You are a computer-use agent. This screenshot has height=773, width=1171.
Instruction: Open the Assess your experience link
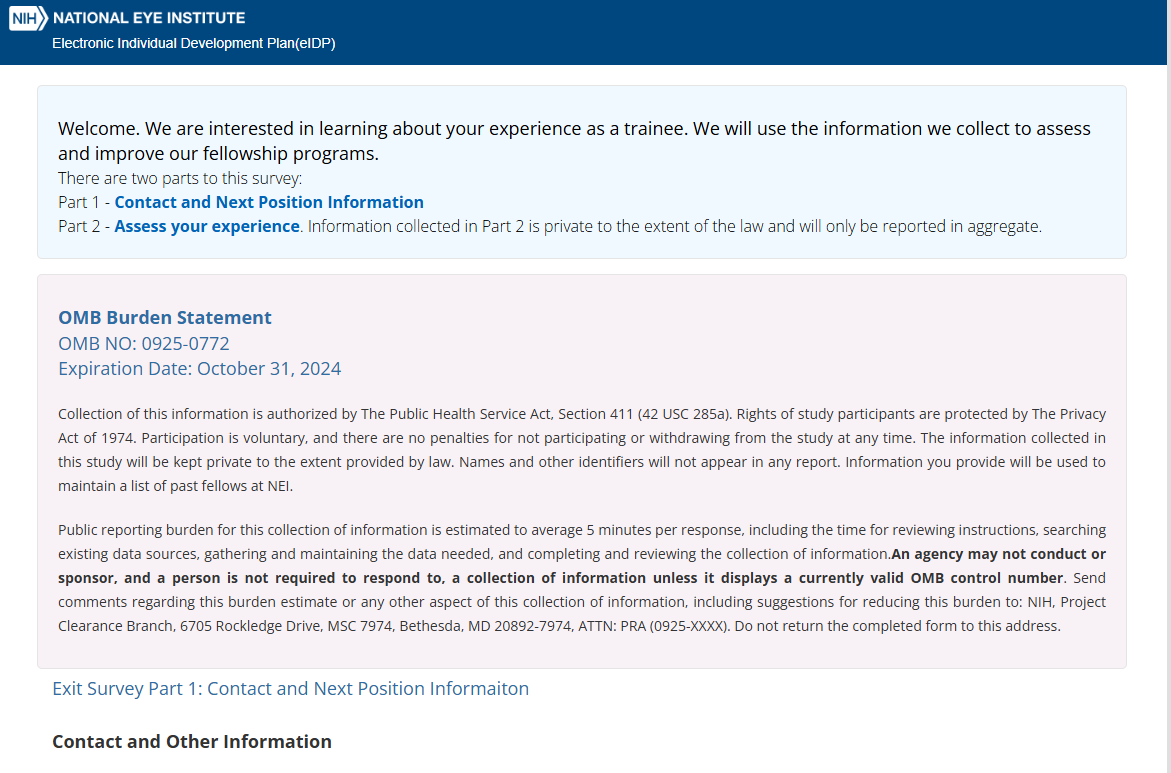point(207,226)
